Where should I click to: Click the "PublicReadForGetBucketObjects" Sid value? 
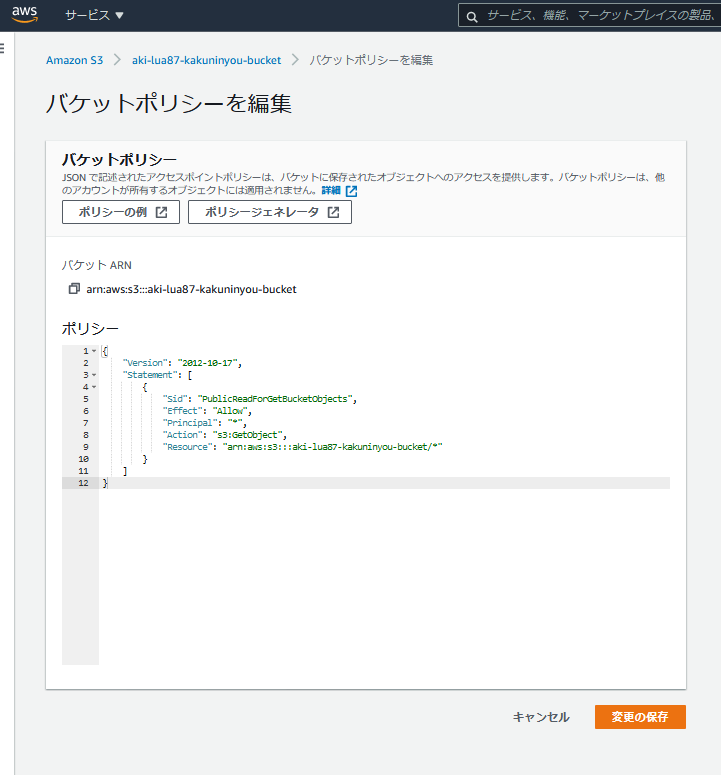(275, 399)
